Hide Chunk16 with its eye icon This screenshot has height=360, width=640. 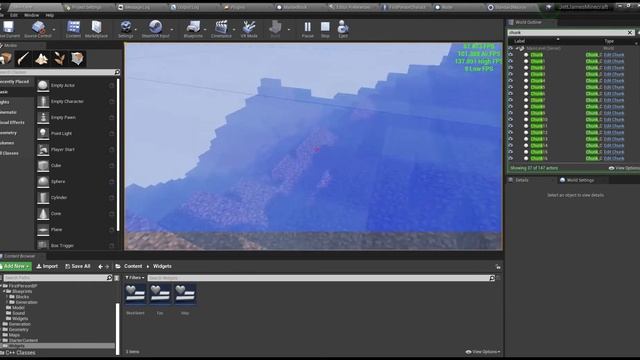(x=511, y=158)
